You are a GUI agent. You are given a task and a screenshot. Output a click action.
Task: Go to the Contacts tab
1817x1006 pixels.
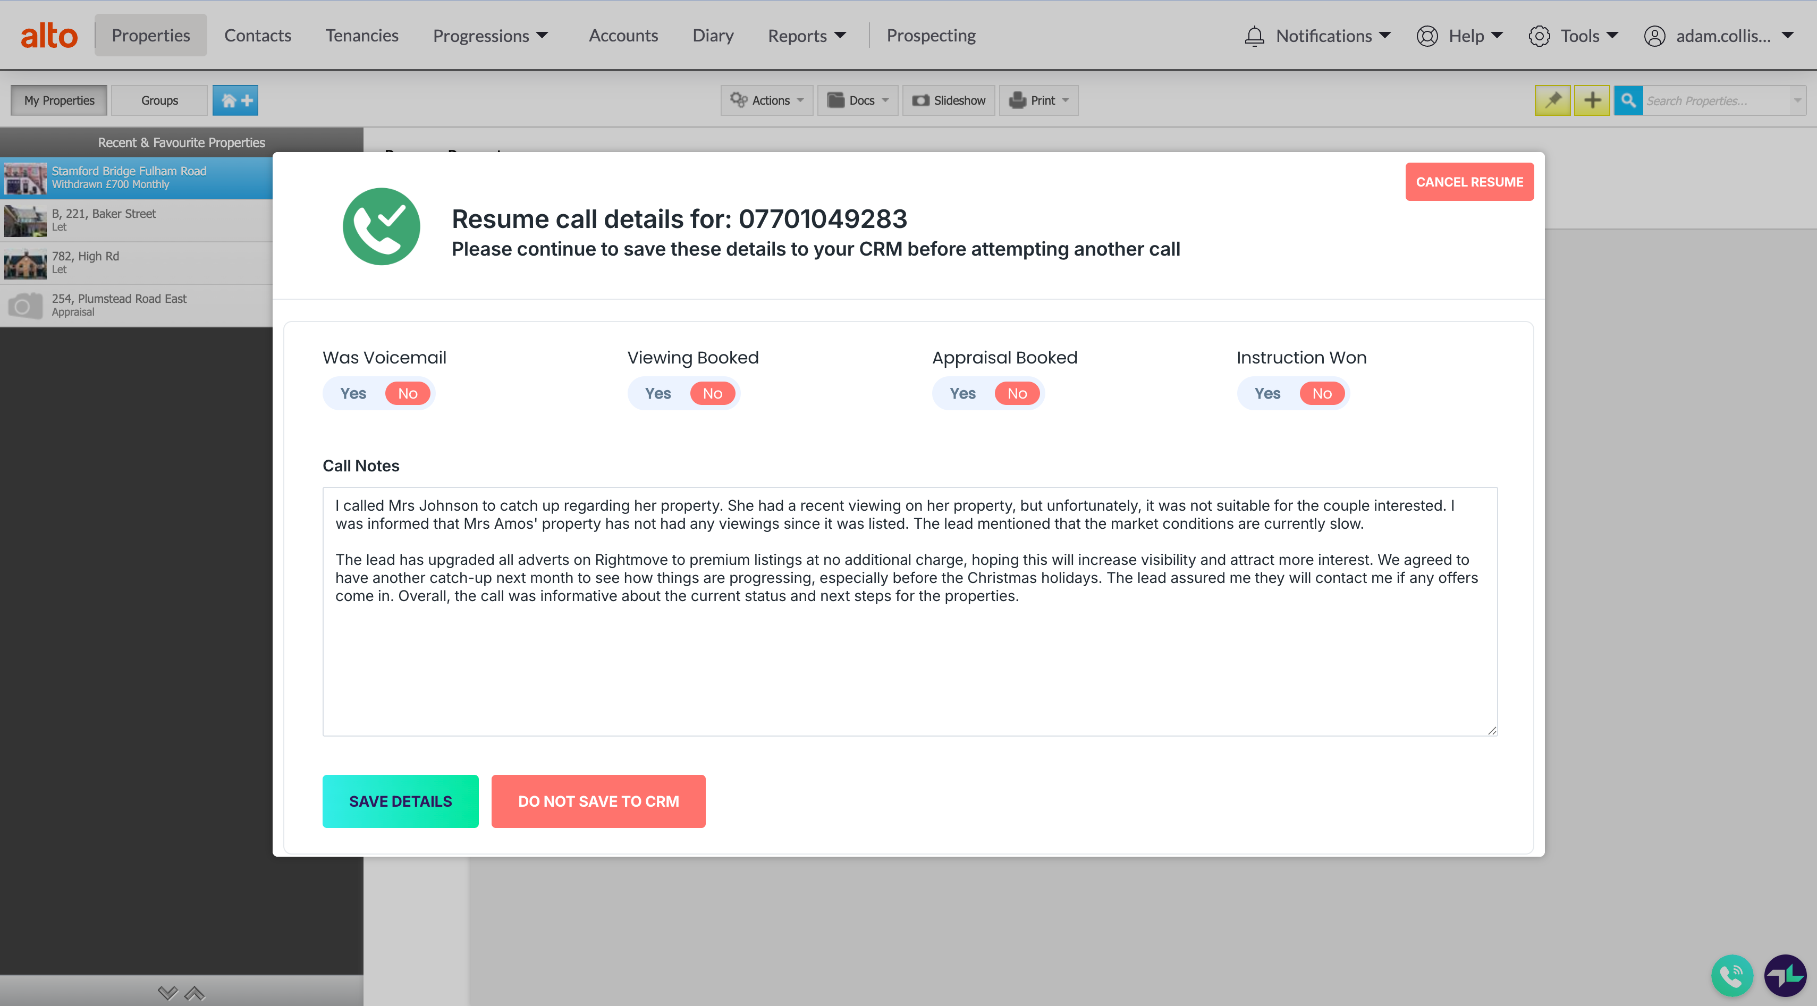(258, 36)
